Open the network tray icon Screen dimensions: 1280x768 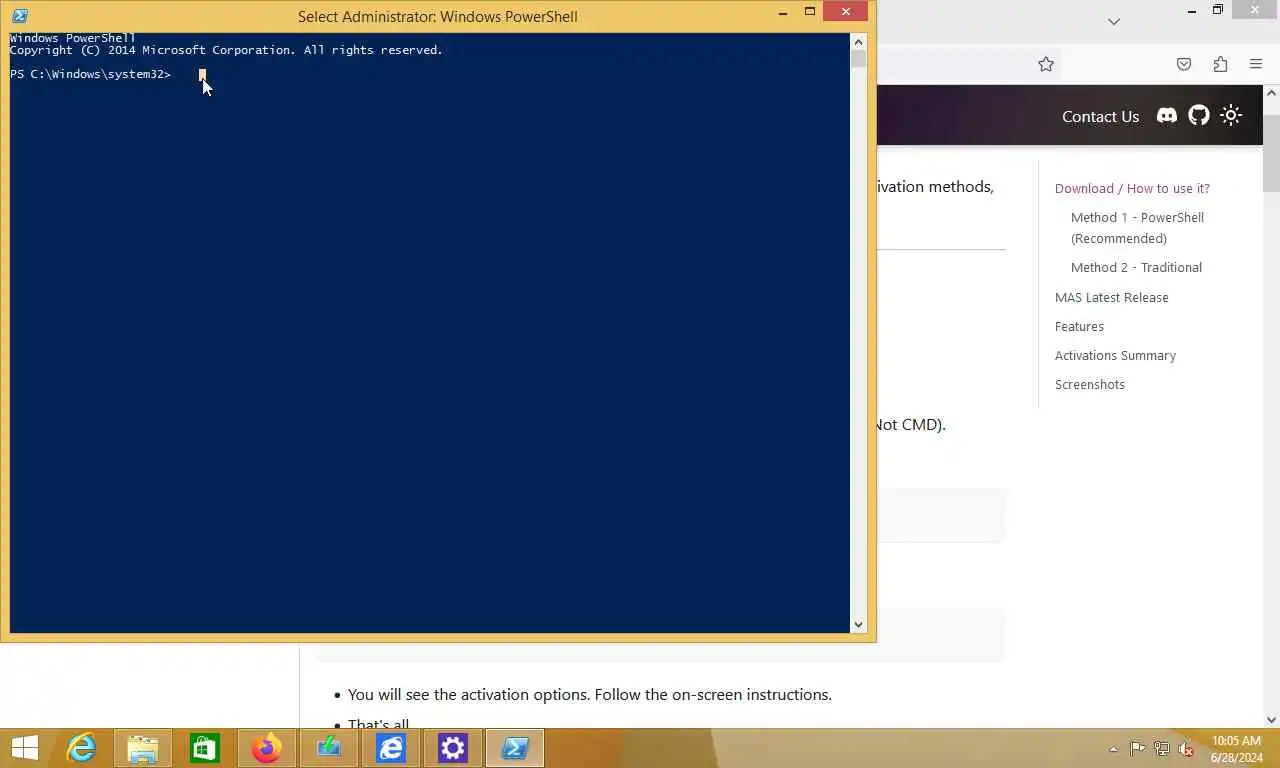pos(1162,748)
